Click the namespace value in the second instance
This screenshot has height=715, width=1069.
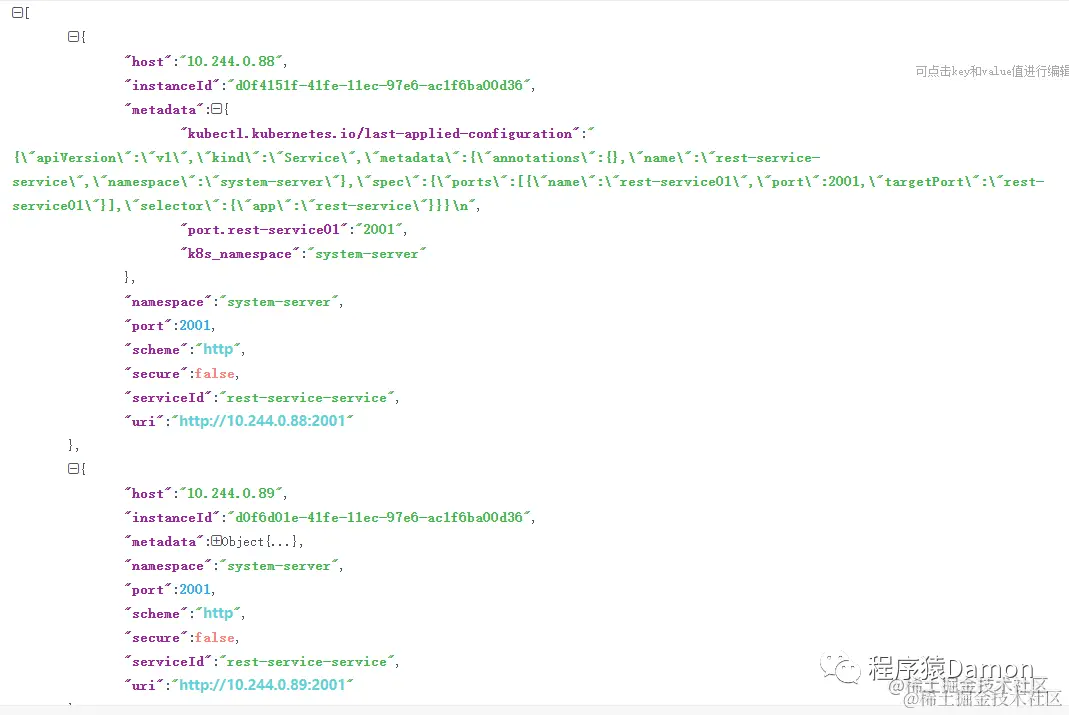279,566
